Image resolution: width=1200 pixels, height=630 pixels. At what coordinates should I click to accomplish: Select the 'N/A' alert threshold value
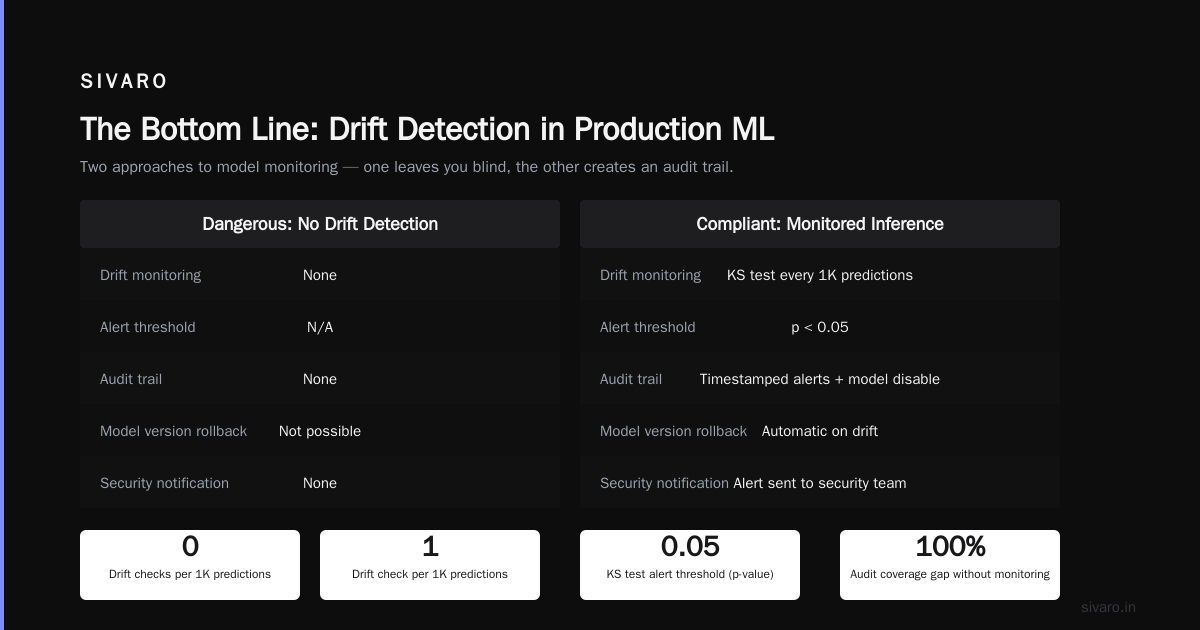coord(320,327)
